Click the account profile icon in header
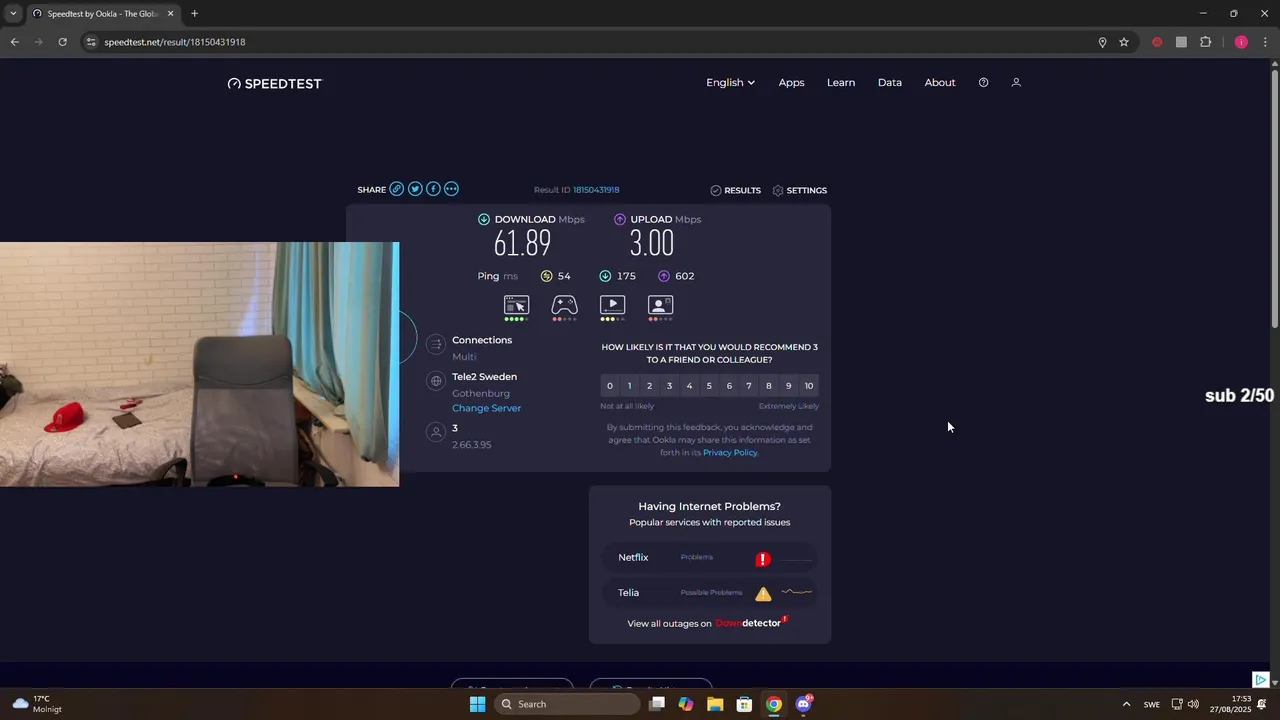The height and width of the screenshot is (720, 1280). [x=1016, y=83]
